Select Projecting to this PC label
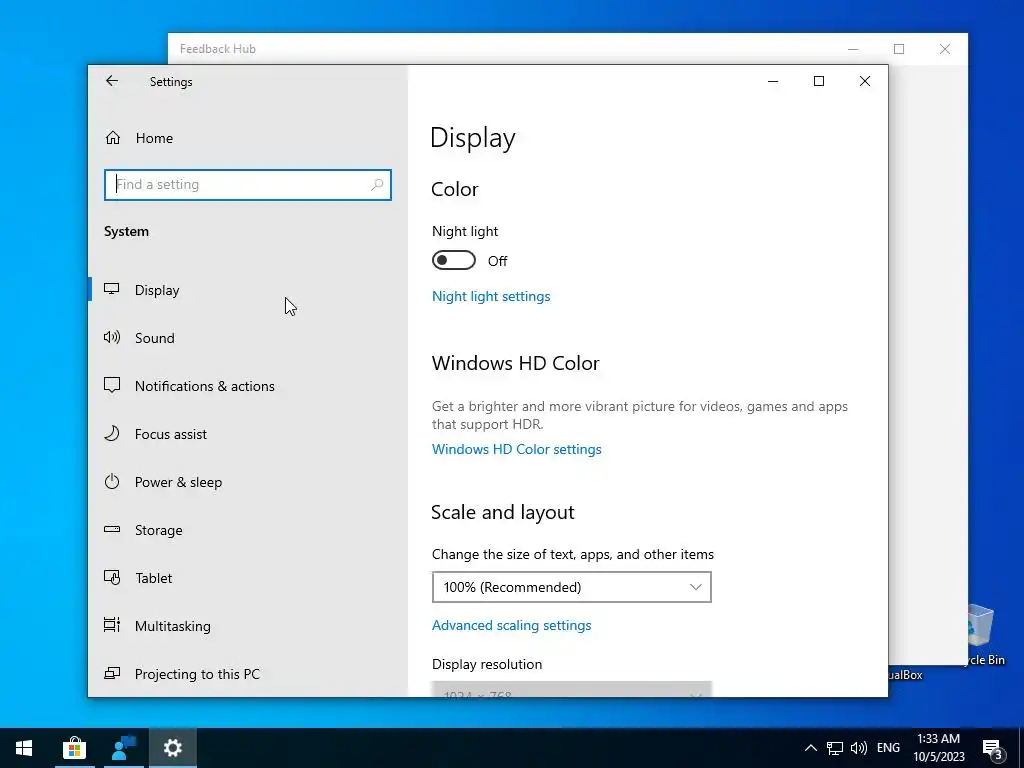The width and height of the screenshot is (1024, 768). pyautogui.click(x=197, y=674)
